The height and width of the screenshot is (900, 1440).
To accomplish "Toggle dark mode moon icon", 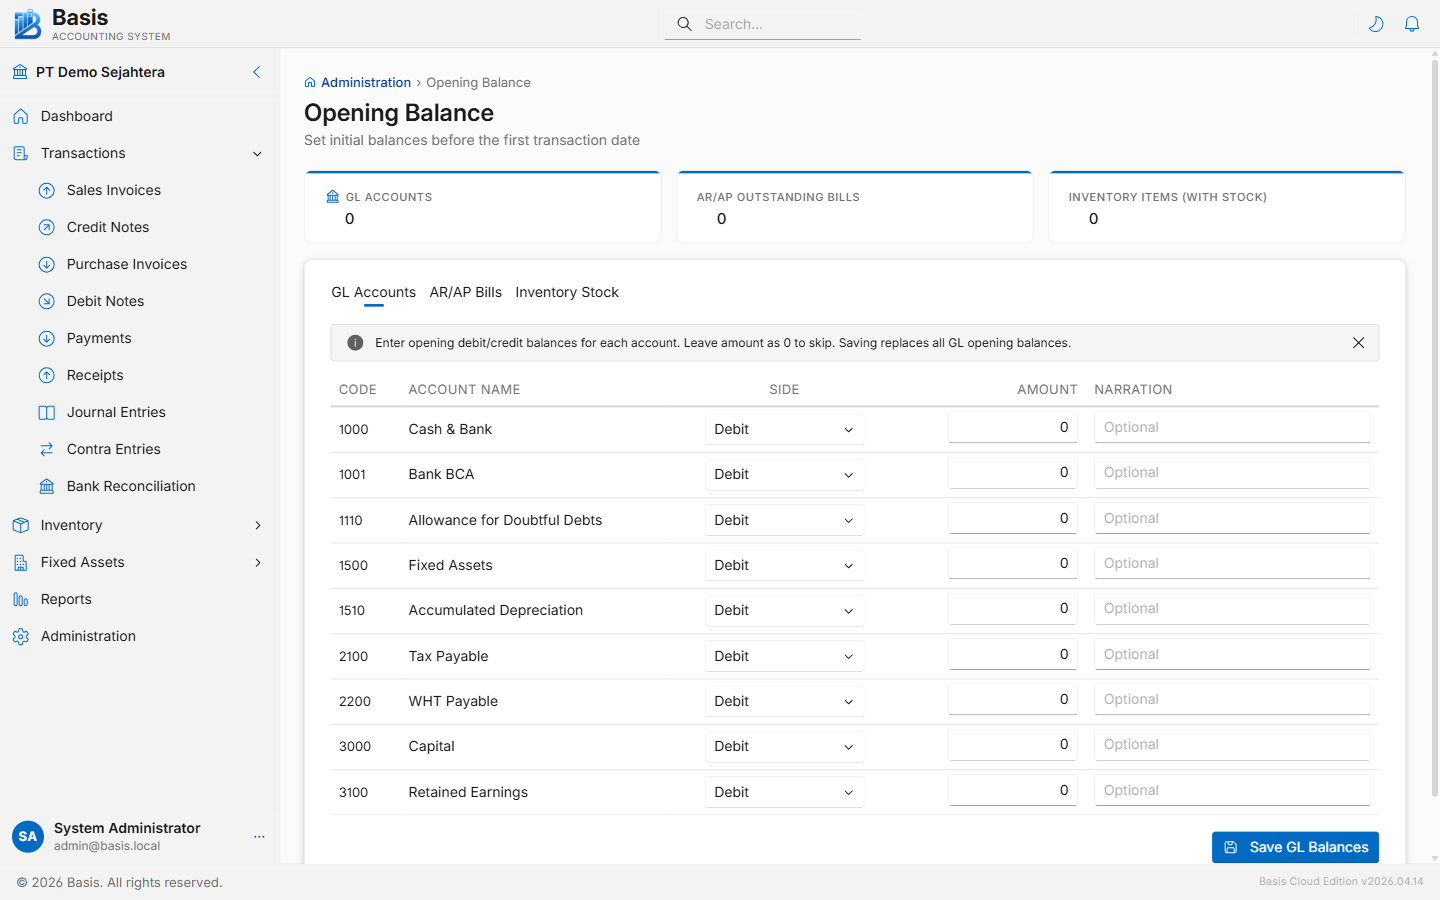I will [x=1376, y=24].
